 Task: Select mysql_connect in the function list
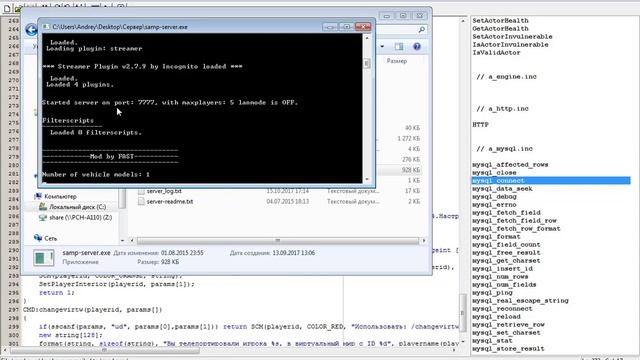pyautogui.click(x=551, y=180)
